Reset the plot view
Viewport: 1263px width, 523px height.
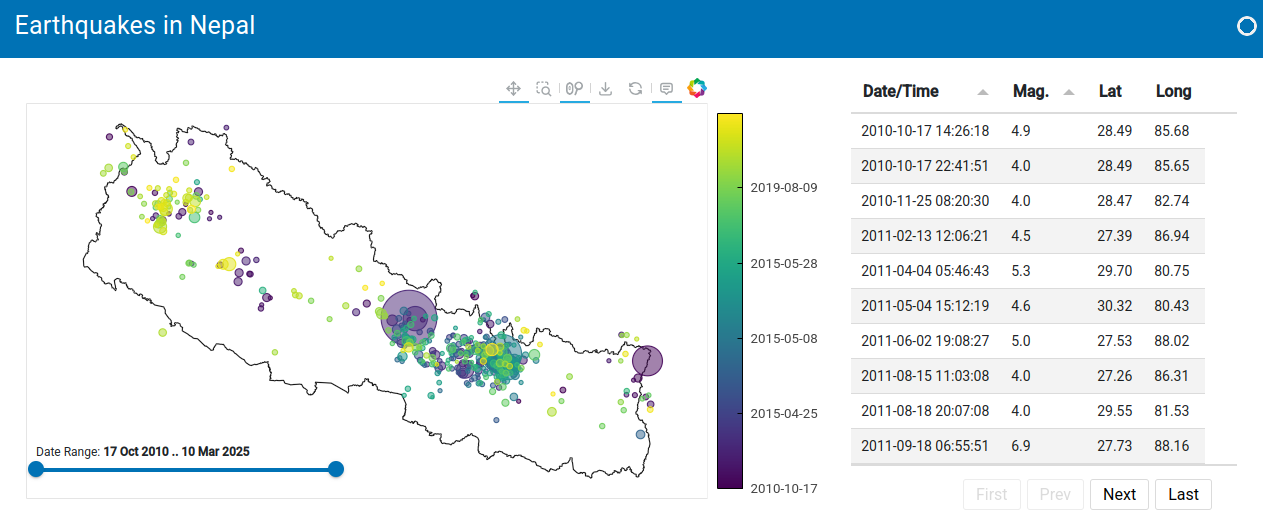coord(635,88)
